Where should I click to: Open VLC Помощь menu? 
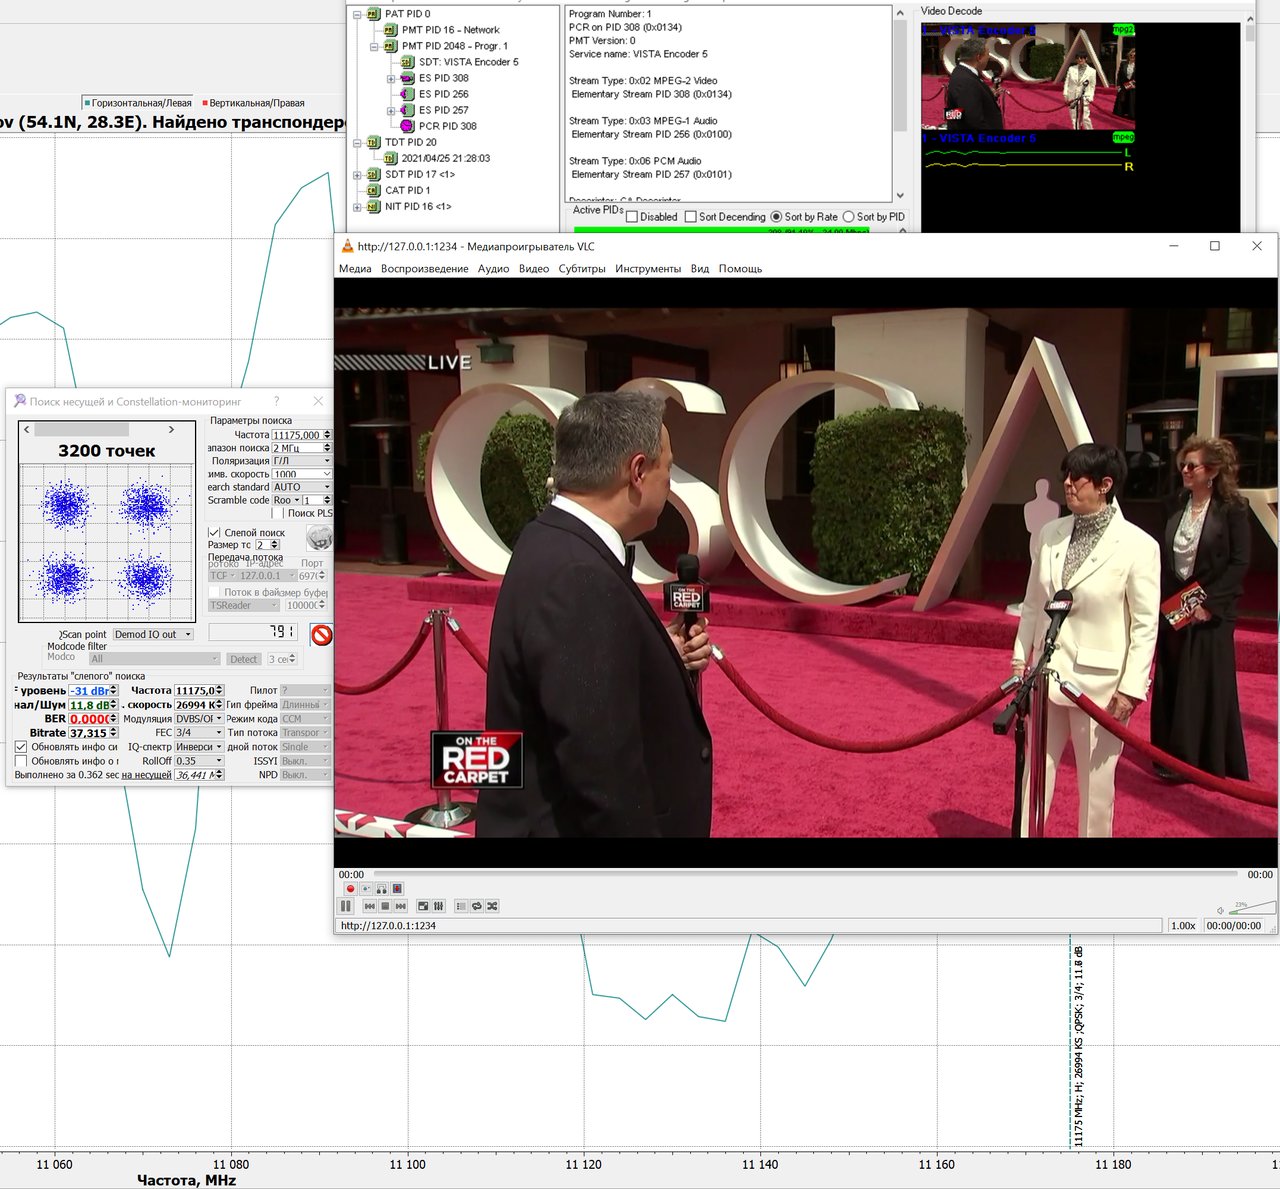[740, 268]
